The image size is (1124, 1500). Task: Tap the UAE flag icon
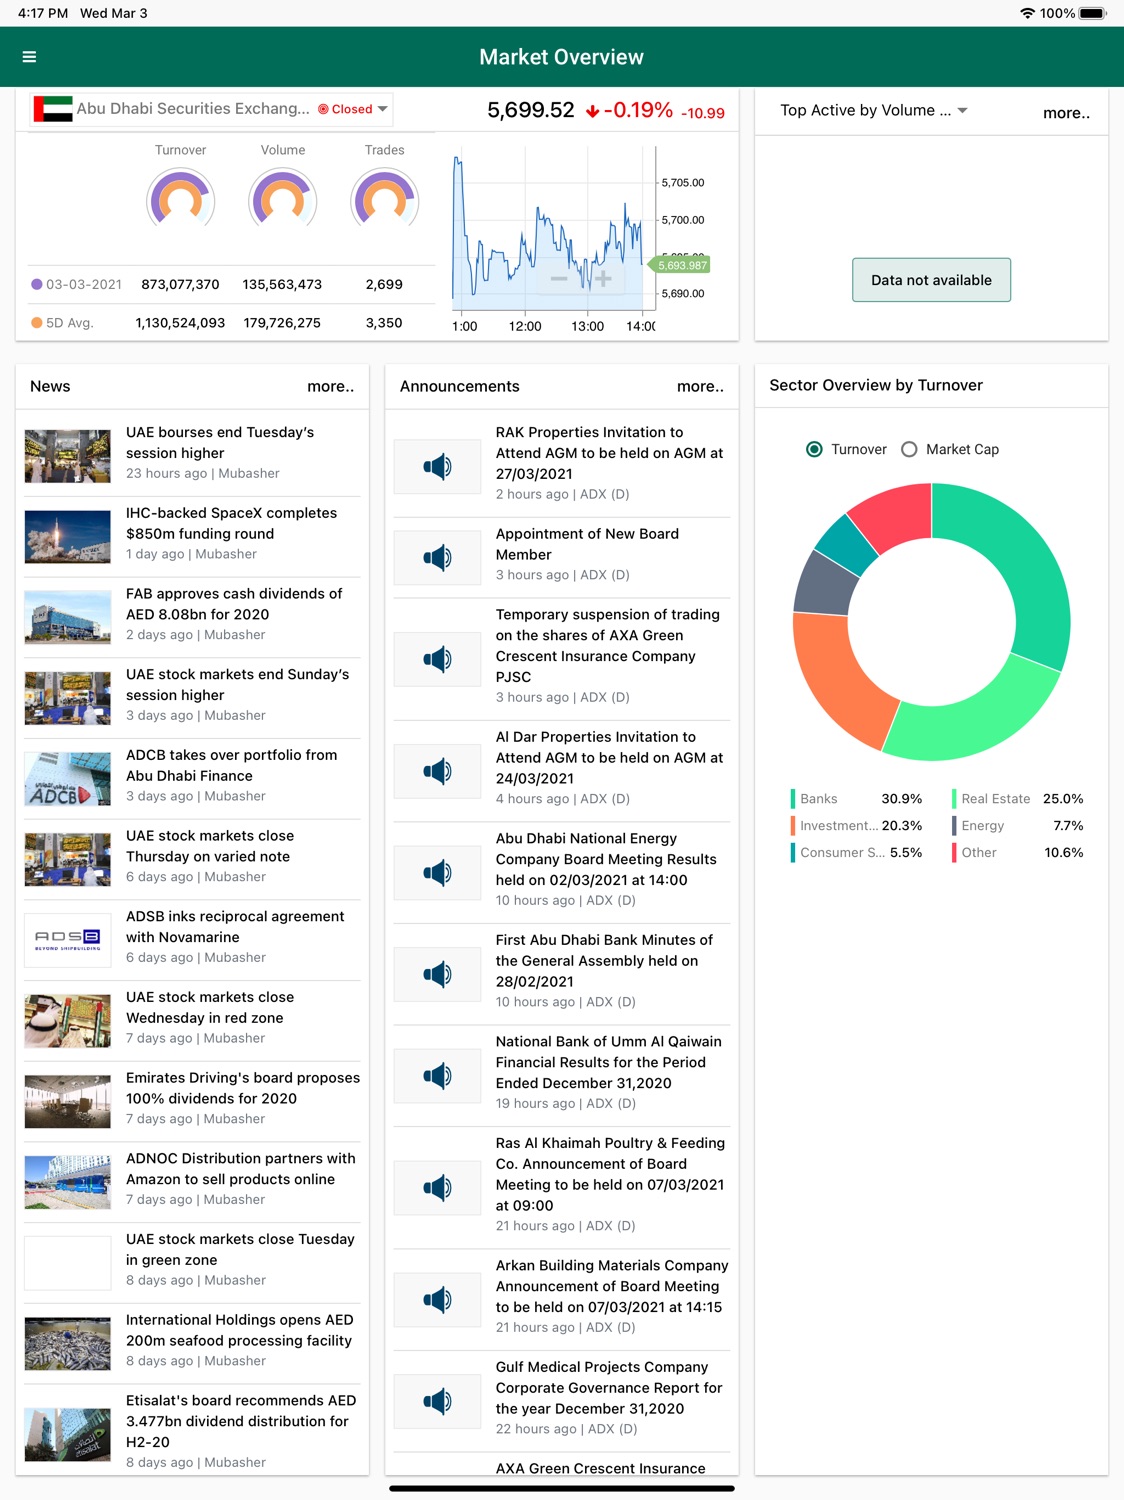click(x=53, y=109)
